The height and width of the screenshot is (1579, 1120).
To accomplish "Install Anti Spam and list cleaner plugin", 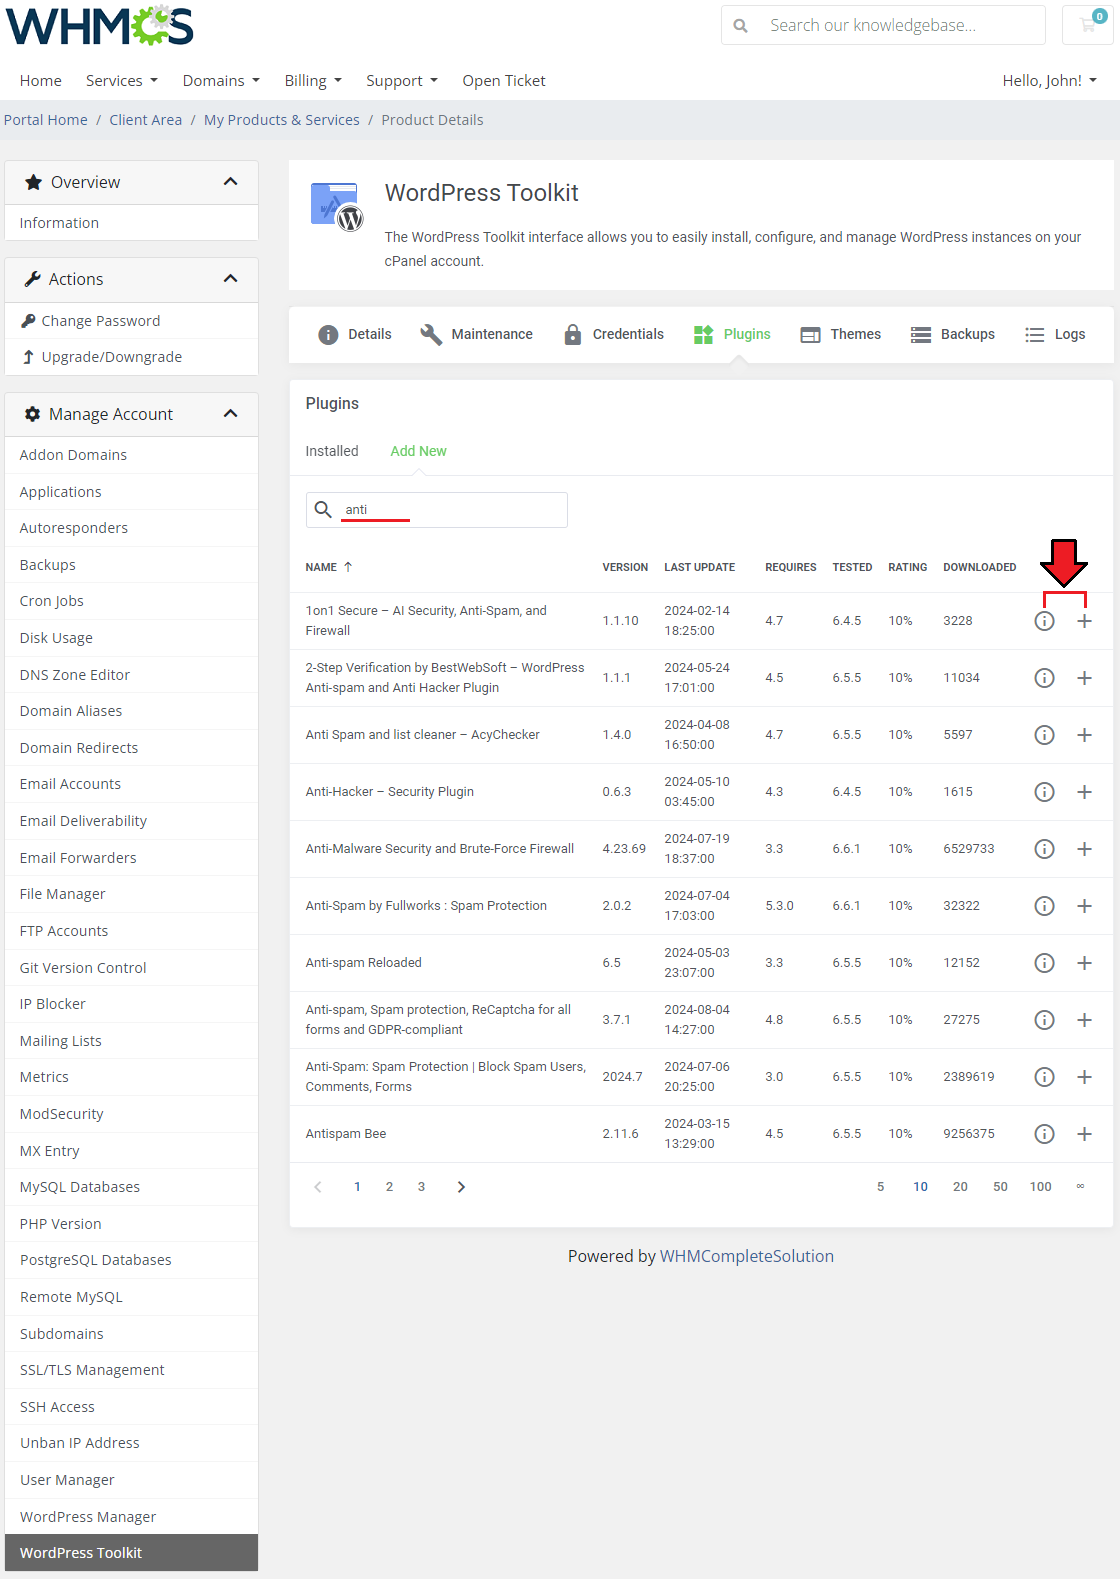I will [x=1084, y=735].
